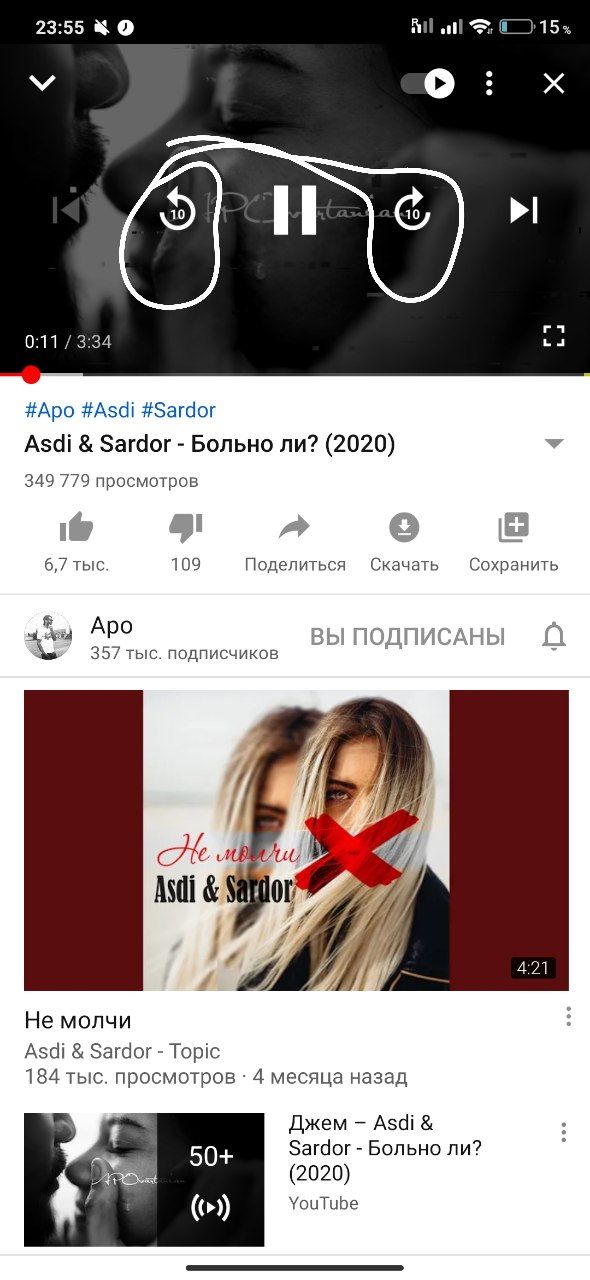Open the #Sardor hashtag link
This screenshot has height=1280, width=590.
(x=178, y=410)
